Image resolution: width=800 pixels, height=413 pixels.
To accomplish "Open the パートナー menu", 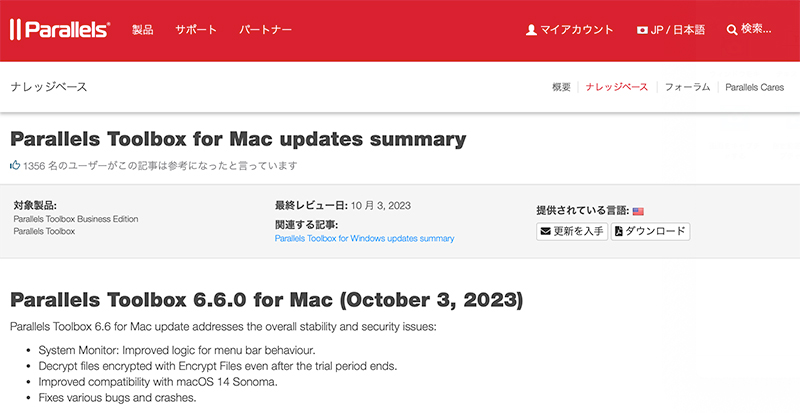I will (265, 30).
